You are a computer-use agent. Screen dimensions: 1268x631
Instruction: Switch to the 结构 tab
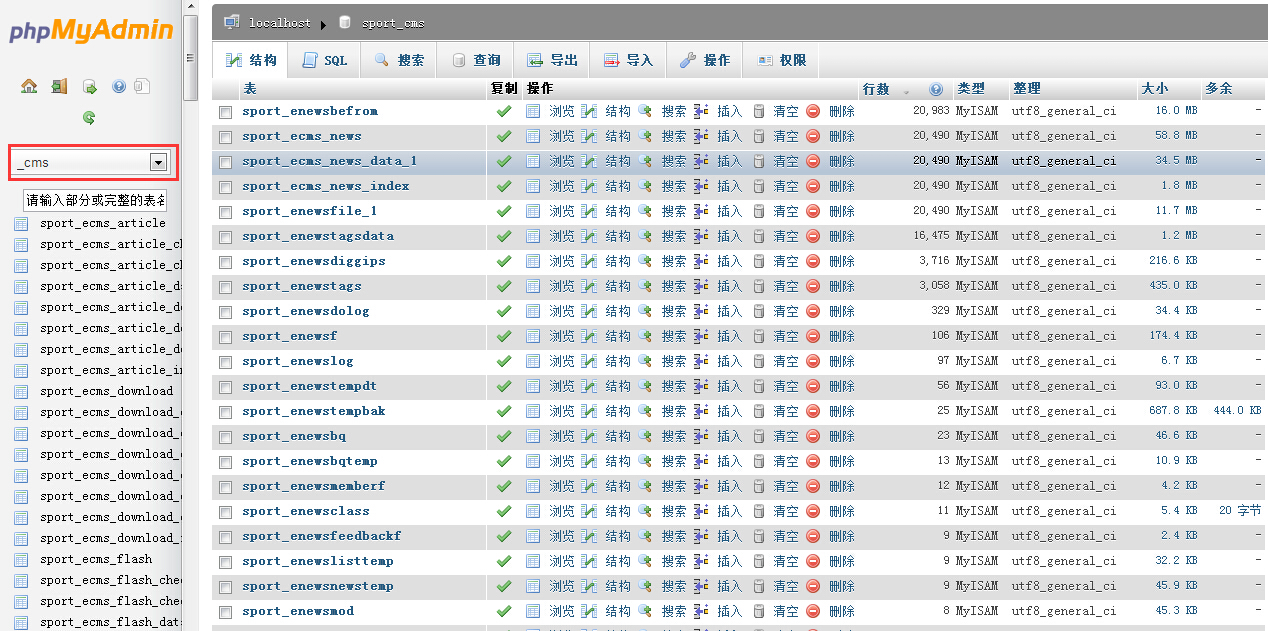[x=252, y=60]
